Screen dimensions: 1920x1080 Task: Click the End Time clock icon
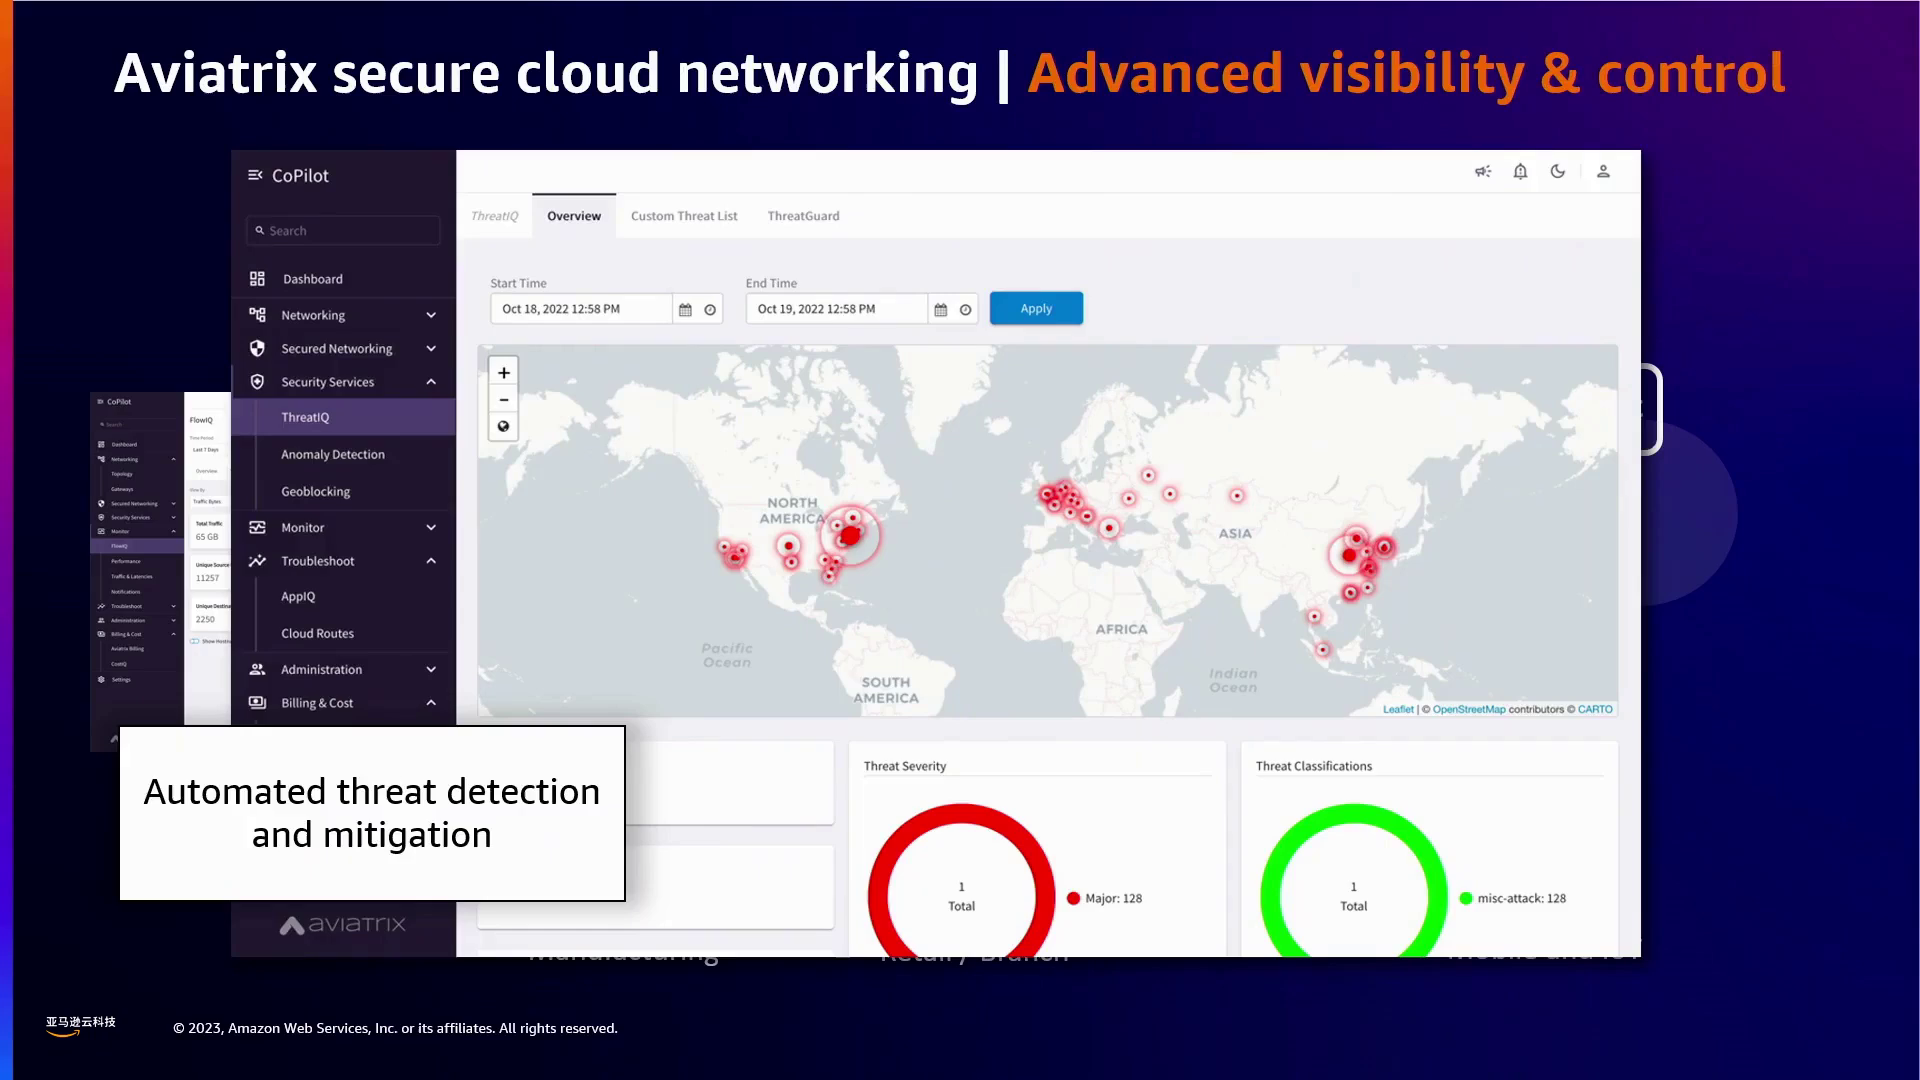click(965, 310)
